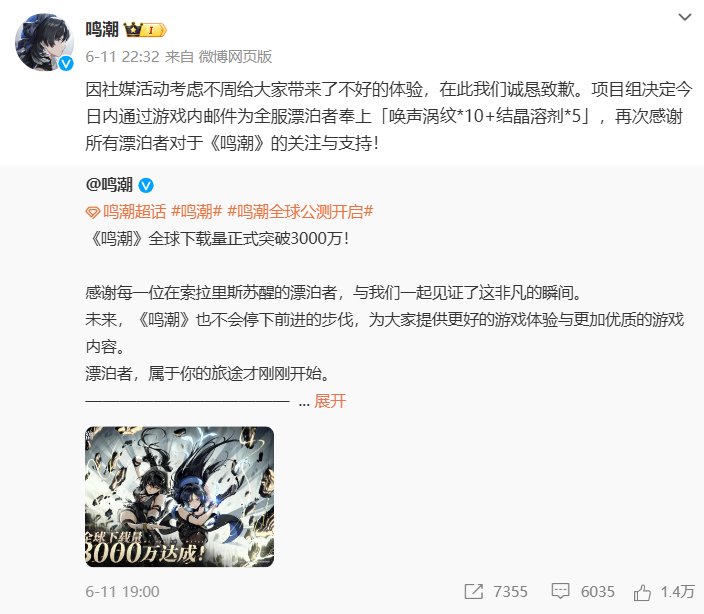Open the 鸣潮 profile avatar
Image resolution: width=704 pixels, height=614 pixels.
click(44, 42)
